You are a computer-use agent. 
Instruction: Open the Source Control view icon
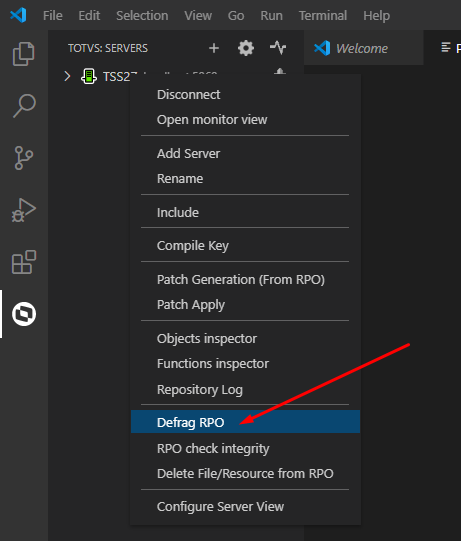coord(24,158)
